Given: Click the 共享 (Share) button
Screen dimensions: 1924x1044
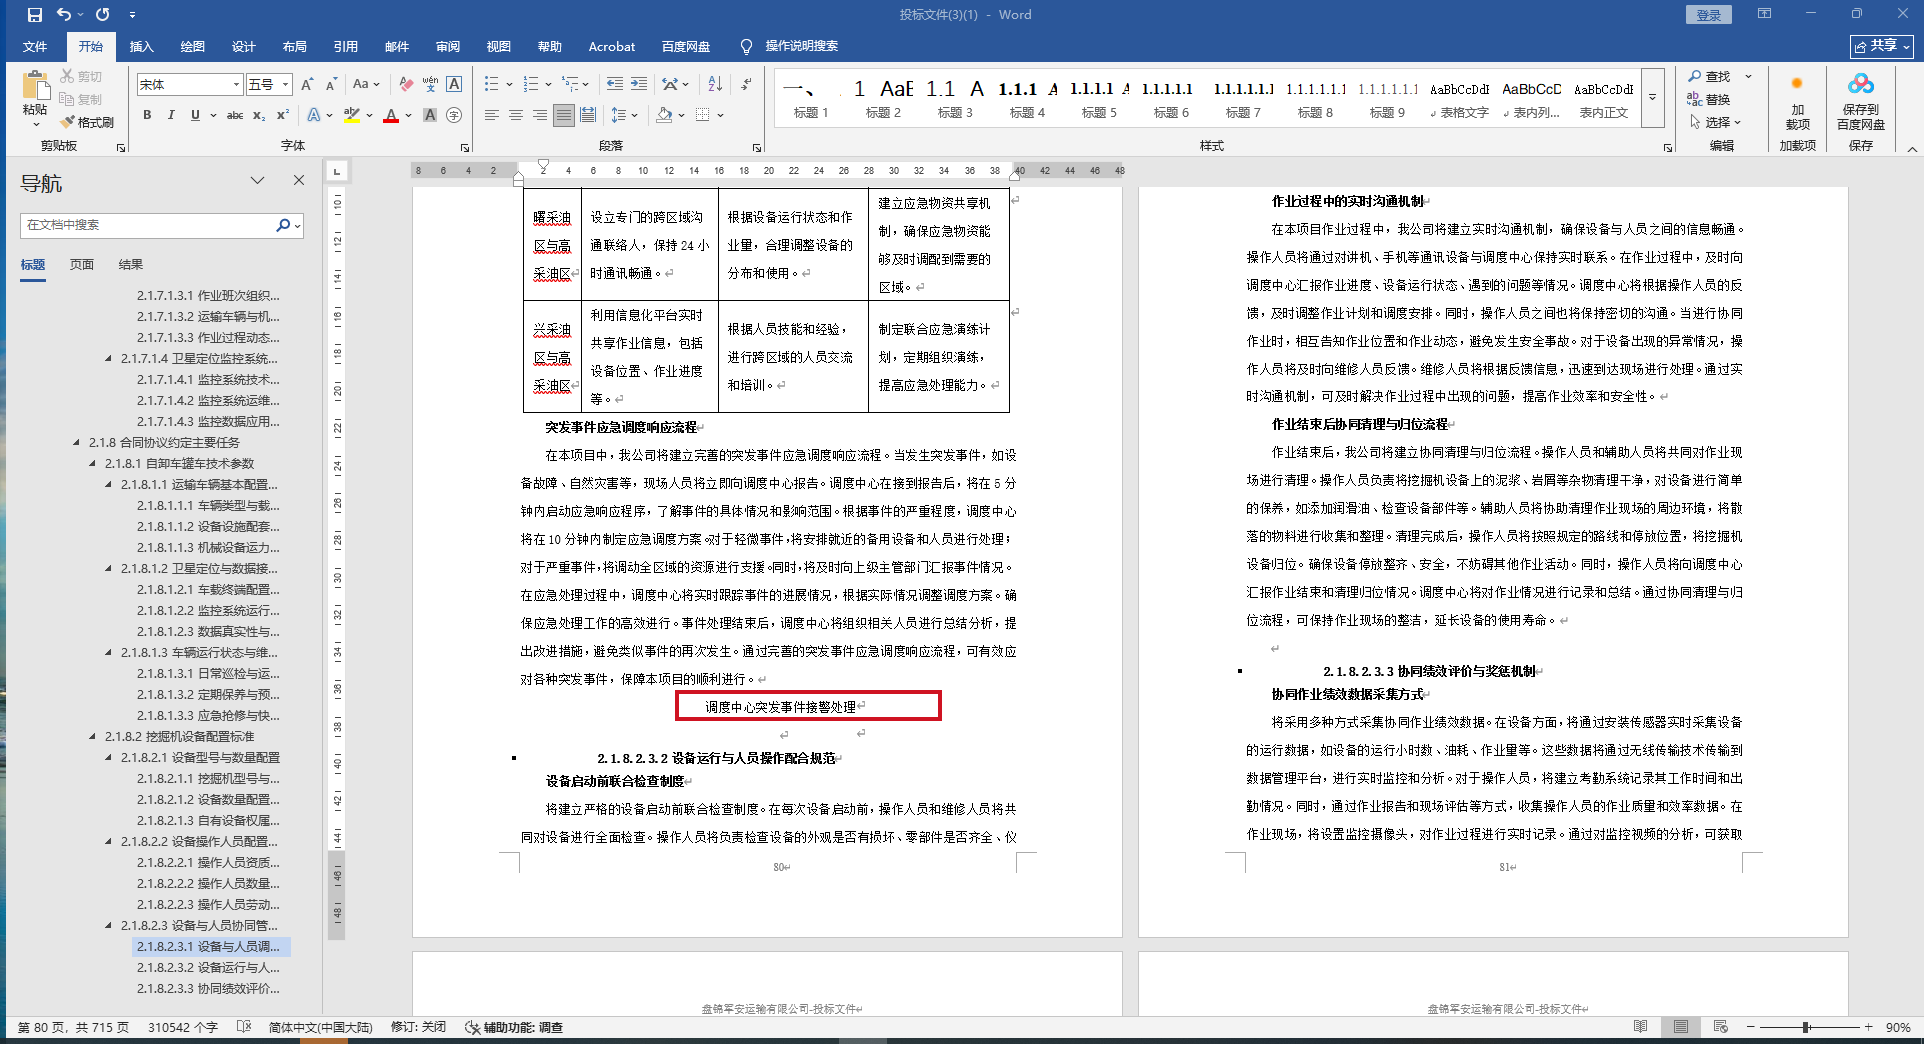Looking at the screenshot, I should coord(1881,46).
